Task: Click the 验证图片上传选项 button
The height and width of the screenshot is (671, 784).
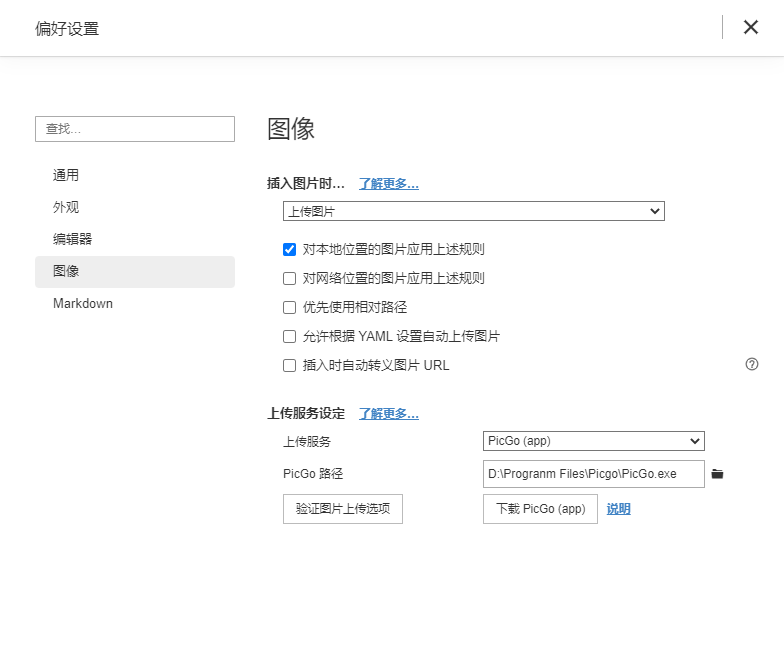Action: coord(343,508)
